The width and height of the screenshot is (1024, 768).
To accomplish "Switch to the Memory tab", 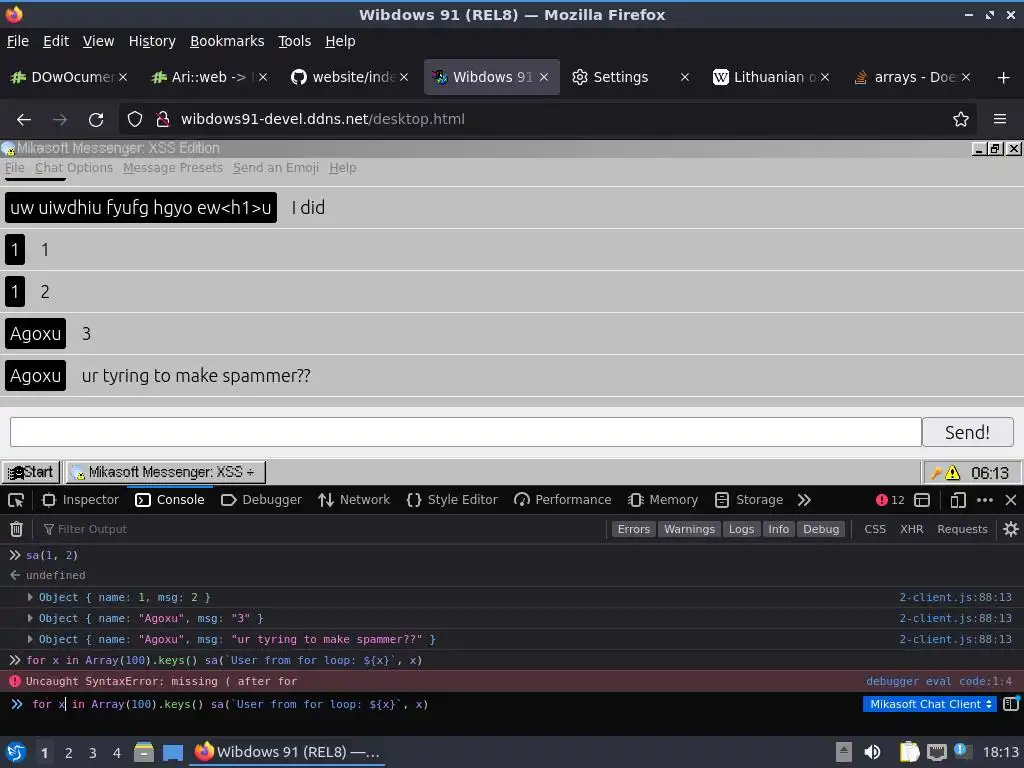I will [663, 500].
